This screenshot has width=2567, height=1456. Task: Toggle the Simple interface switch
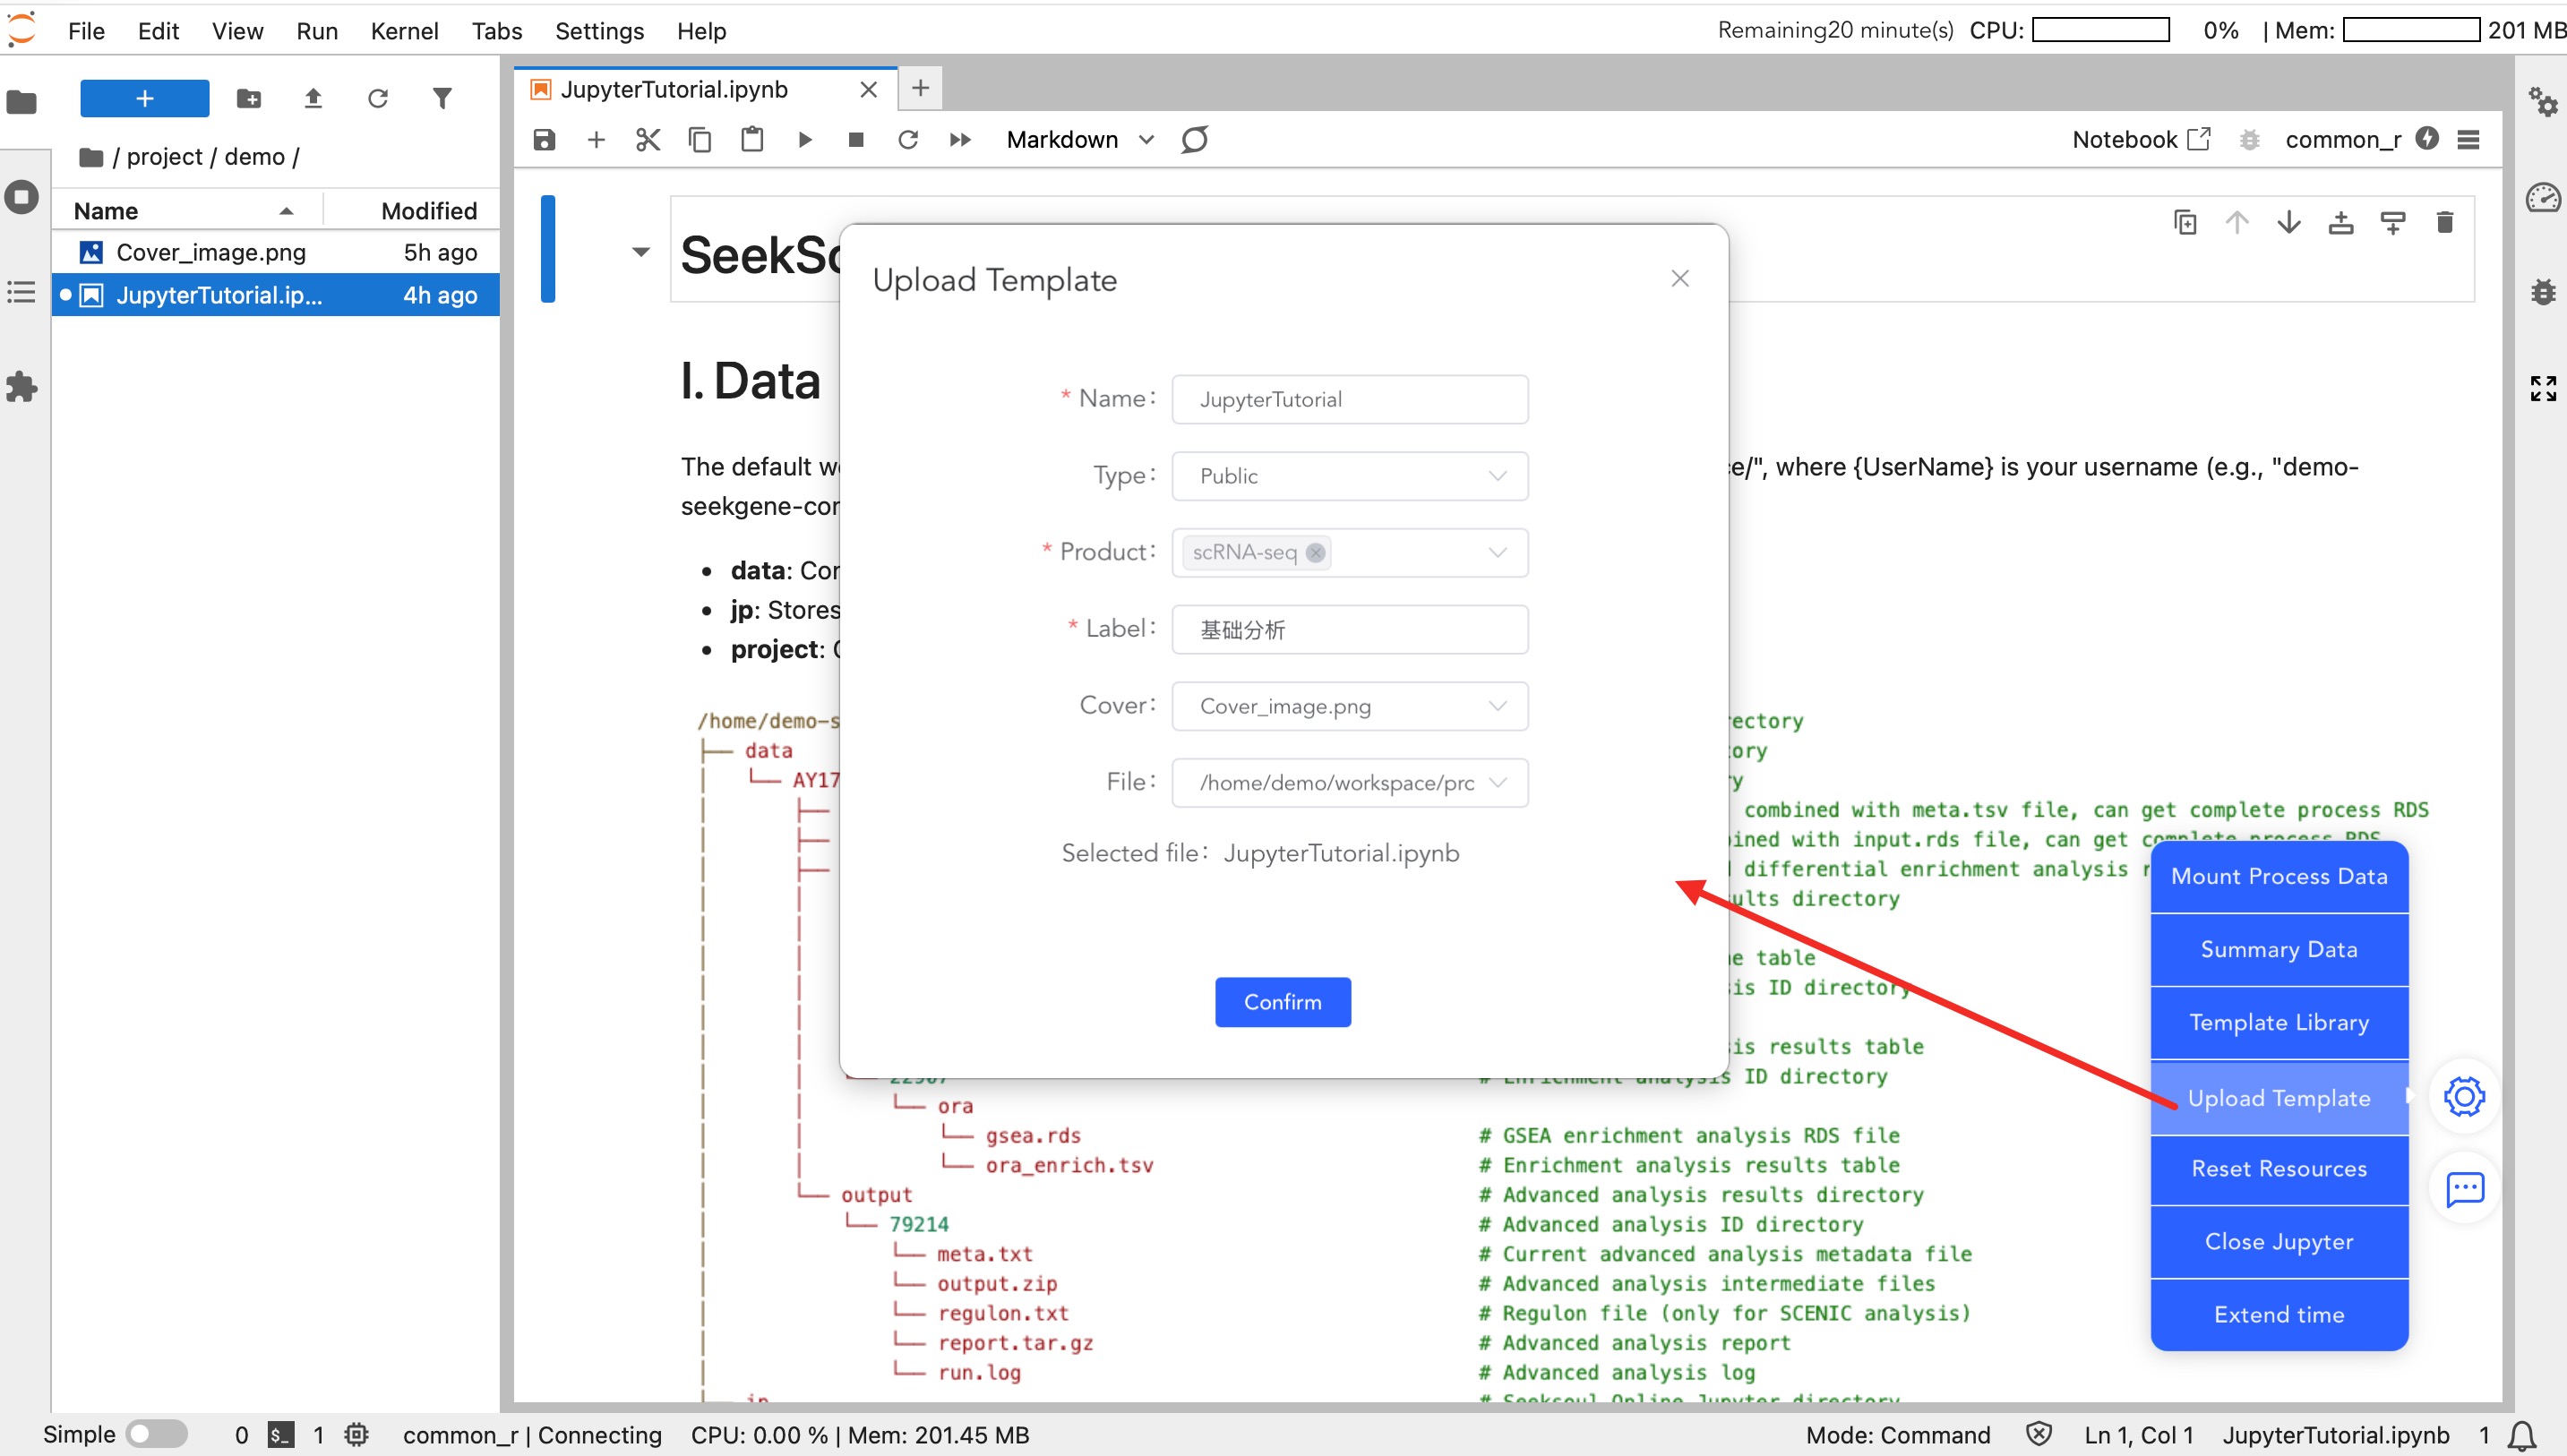156,1434
